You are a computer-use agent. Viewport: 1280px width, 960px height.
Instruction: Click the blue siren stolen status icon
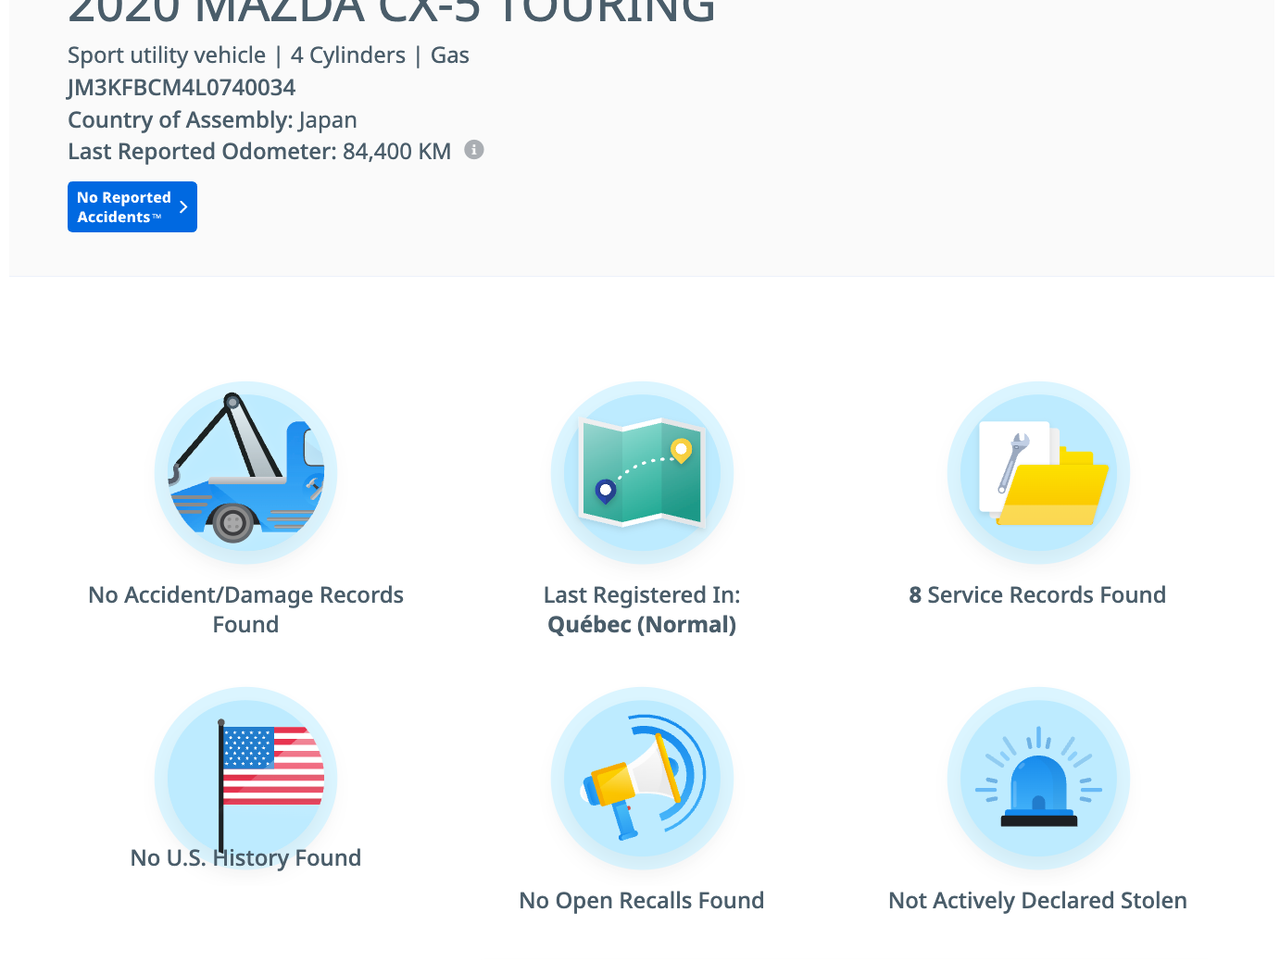(x=1038, y=778)
